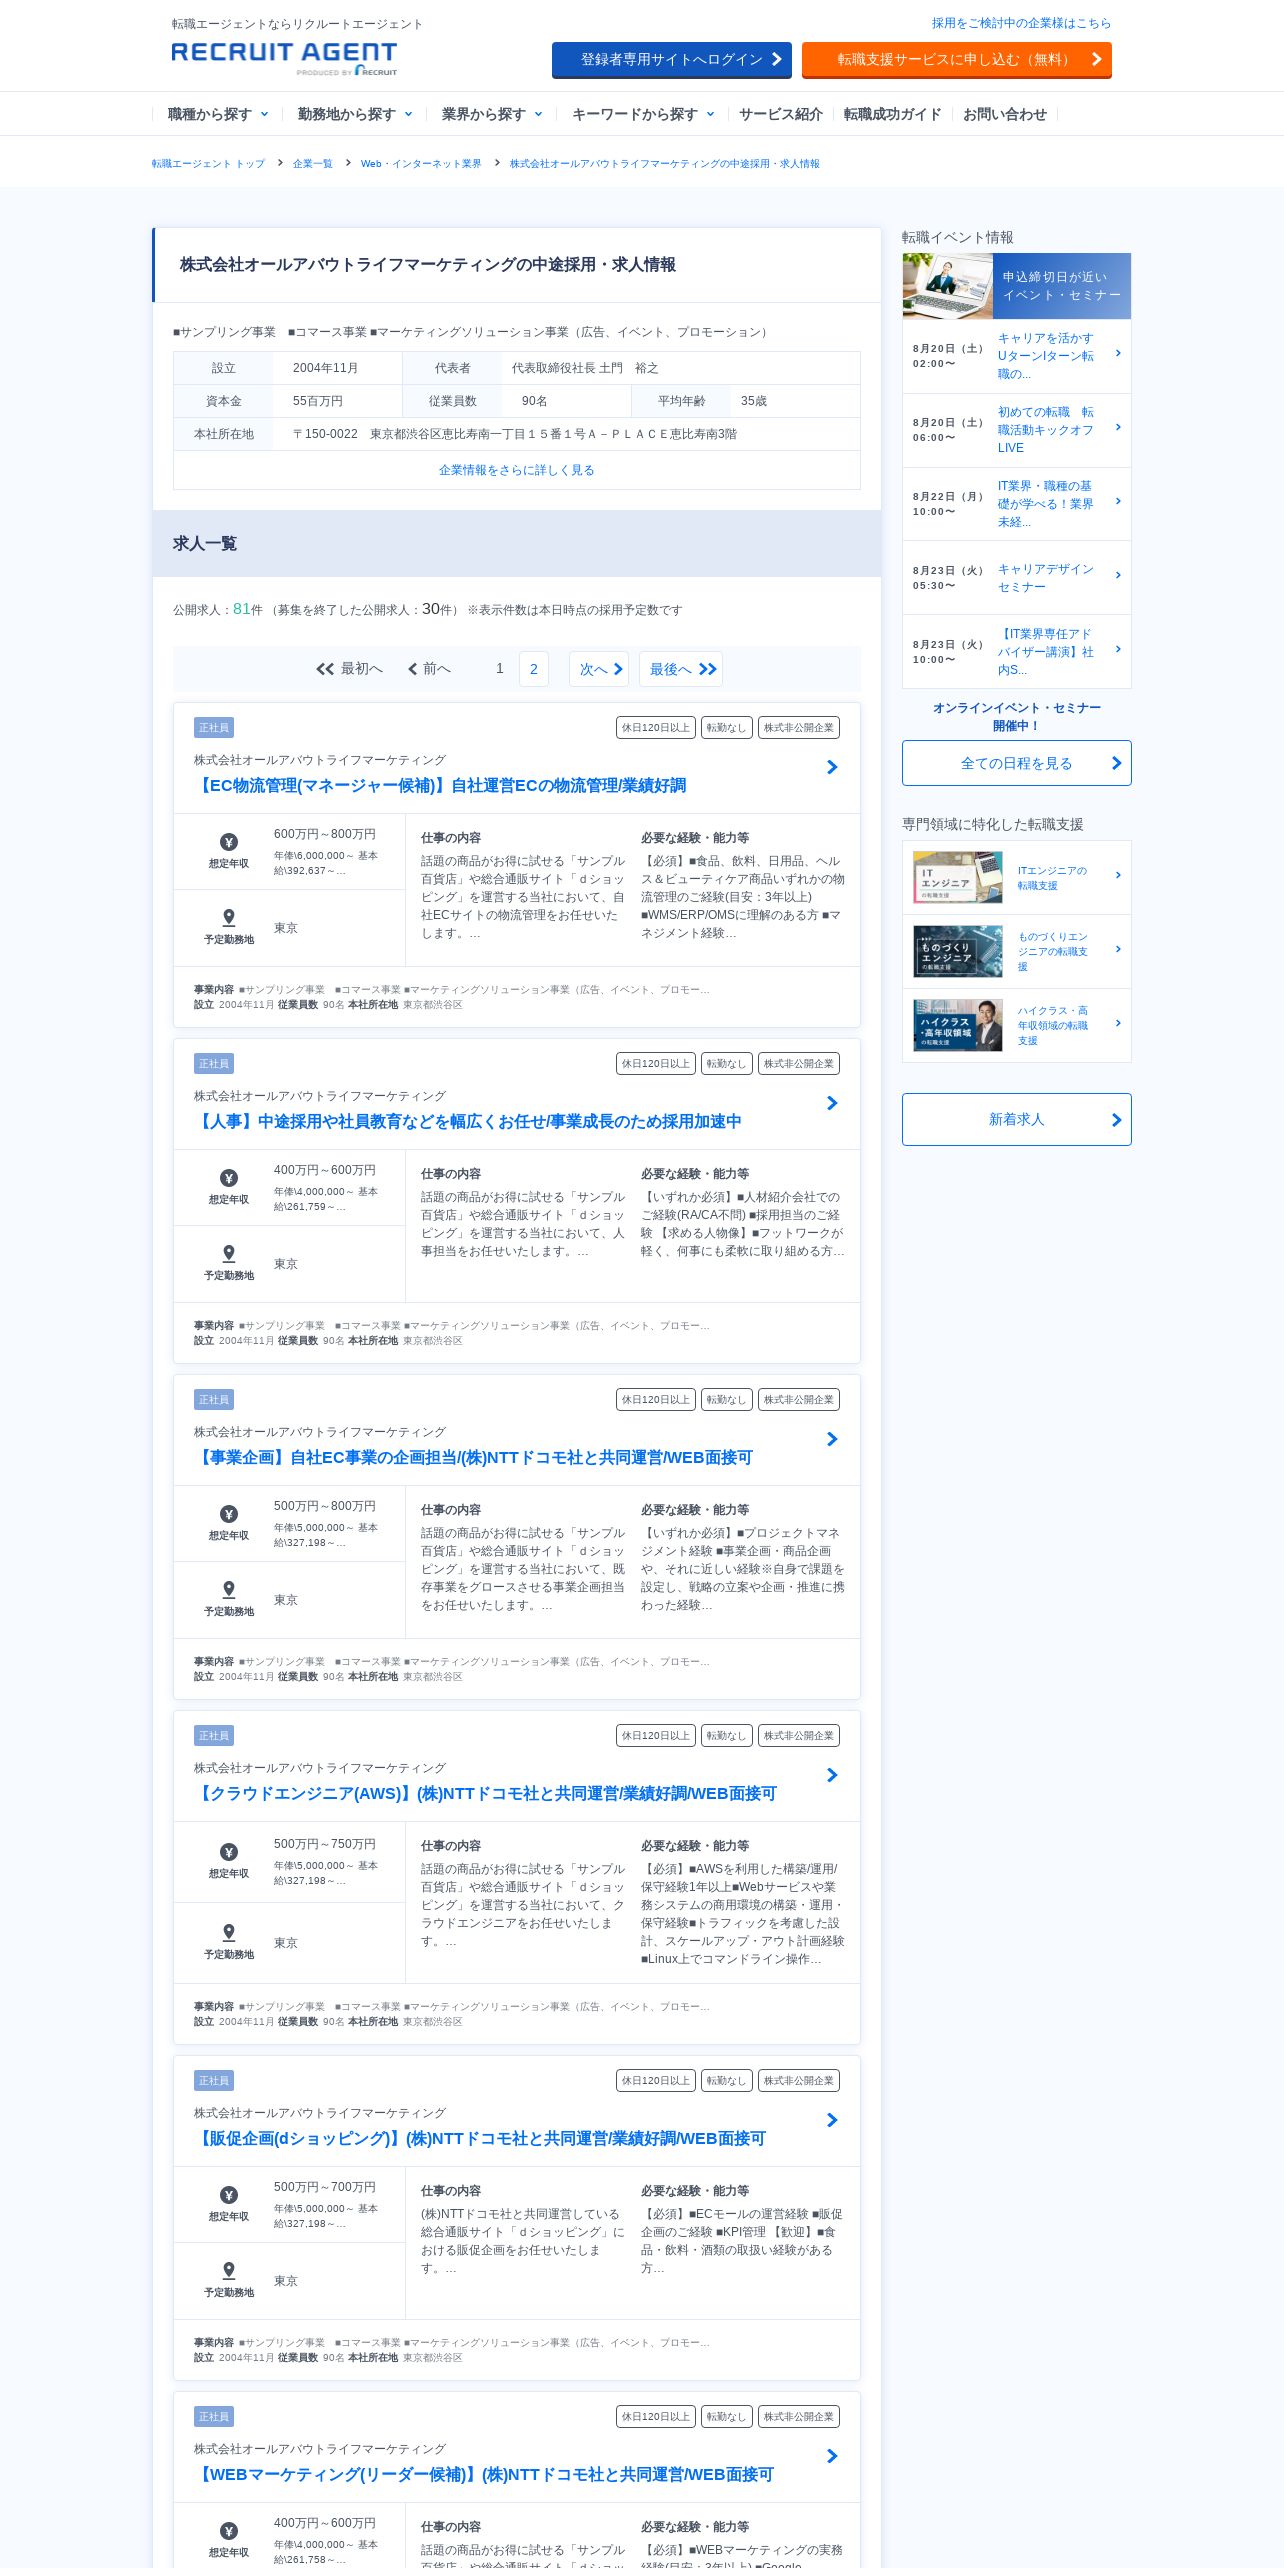Click 前へ pagination arrow

[429, 669]
